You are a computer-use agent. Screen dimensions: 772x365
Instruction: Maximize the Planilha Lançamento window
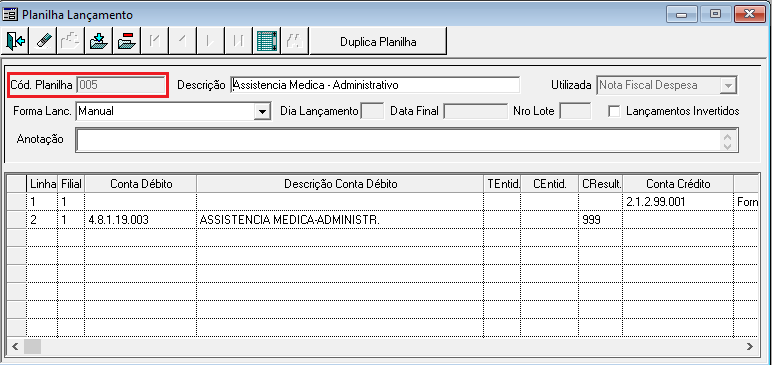(x=715, y=14)
